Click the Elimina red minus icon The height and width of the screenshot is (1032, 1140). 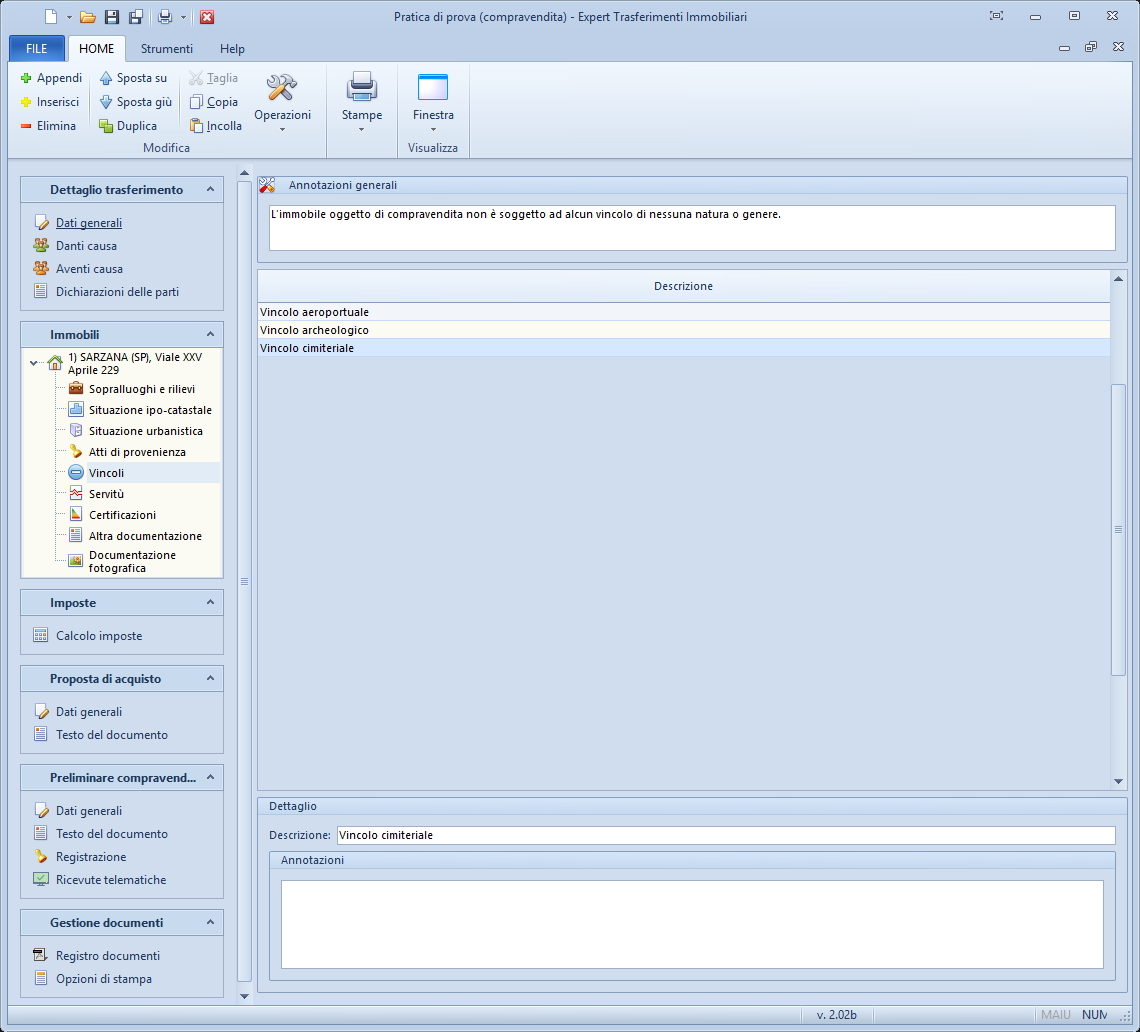[x=27, y=126]
